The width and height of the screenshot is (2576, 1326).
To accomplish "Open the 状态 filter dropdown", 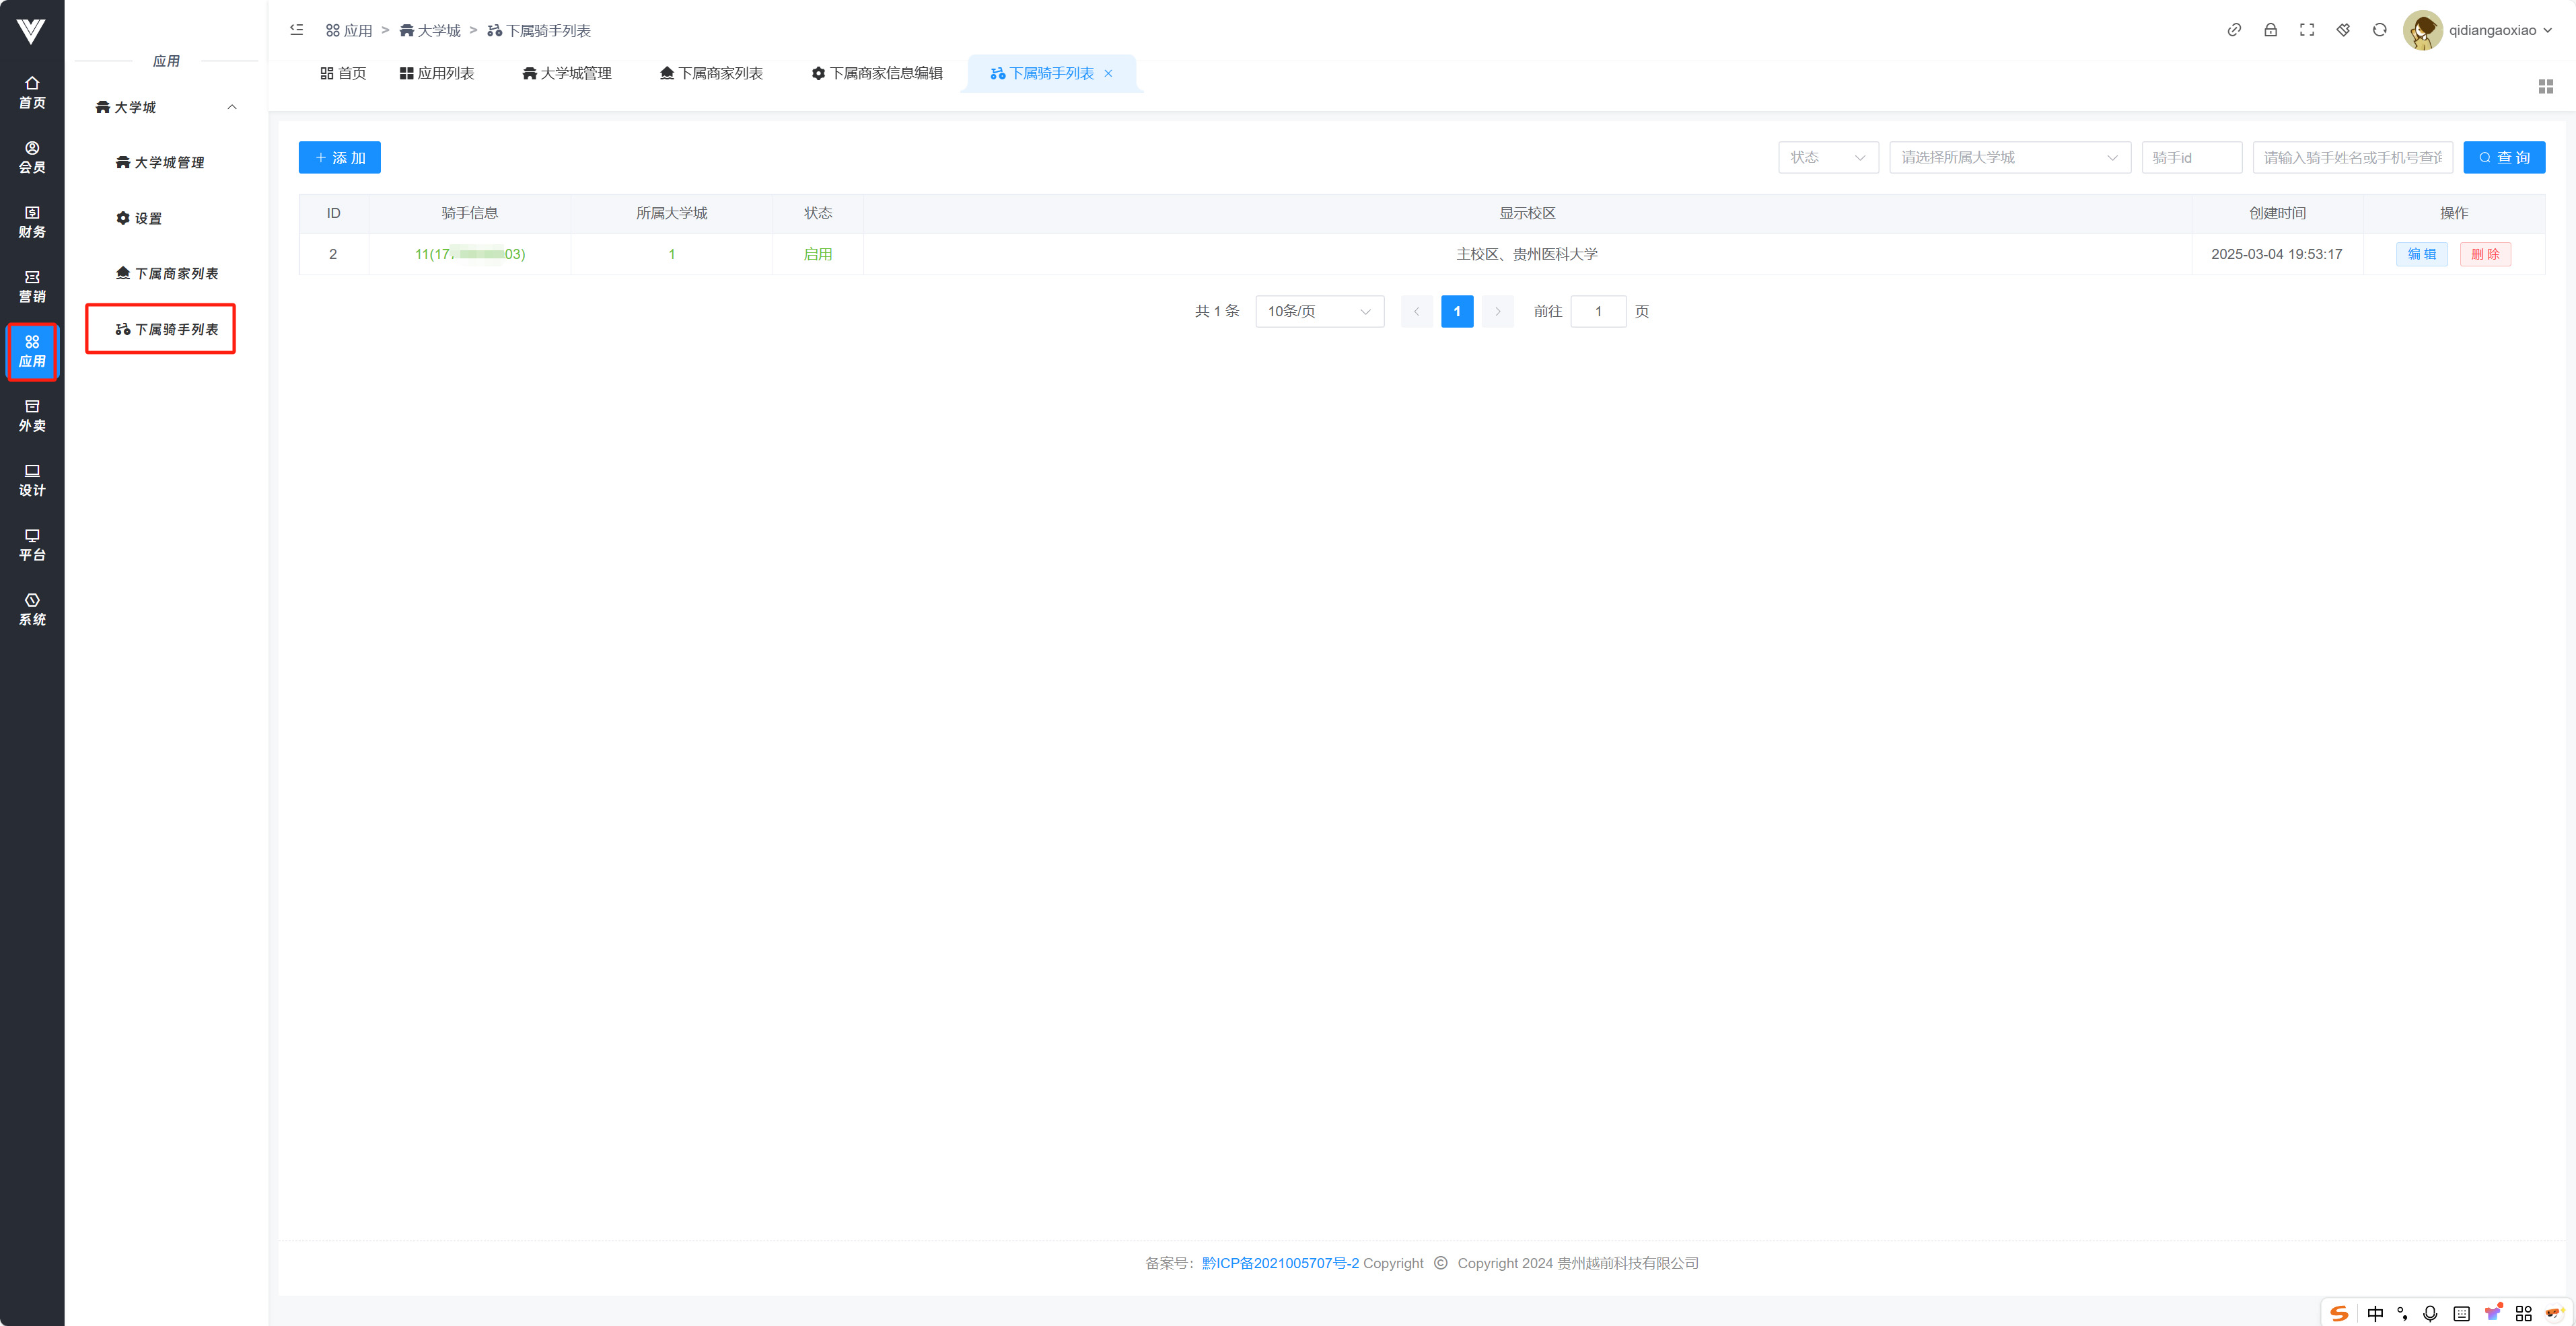I will click(1827, 157).
